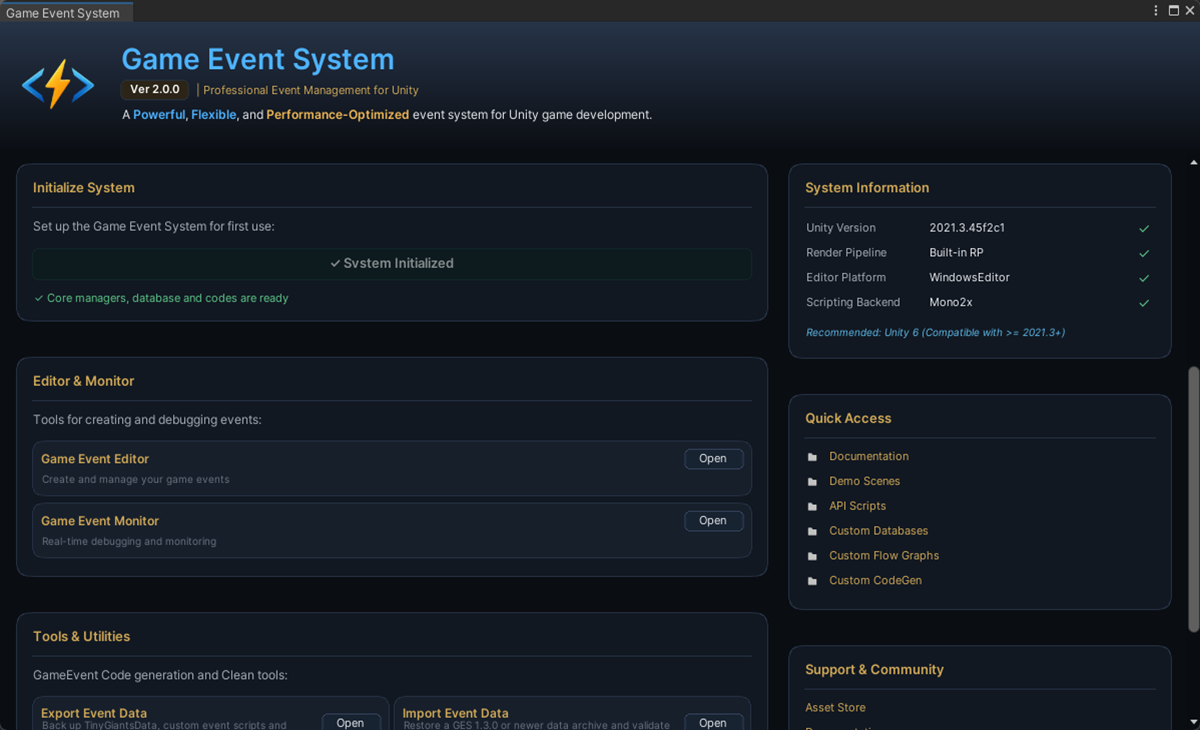The width and height of the screenshot is (1200, 730).
Task: Click the System Information section heading
Action: click(868, 188)
